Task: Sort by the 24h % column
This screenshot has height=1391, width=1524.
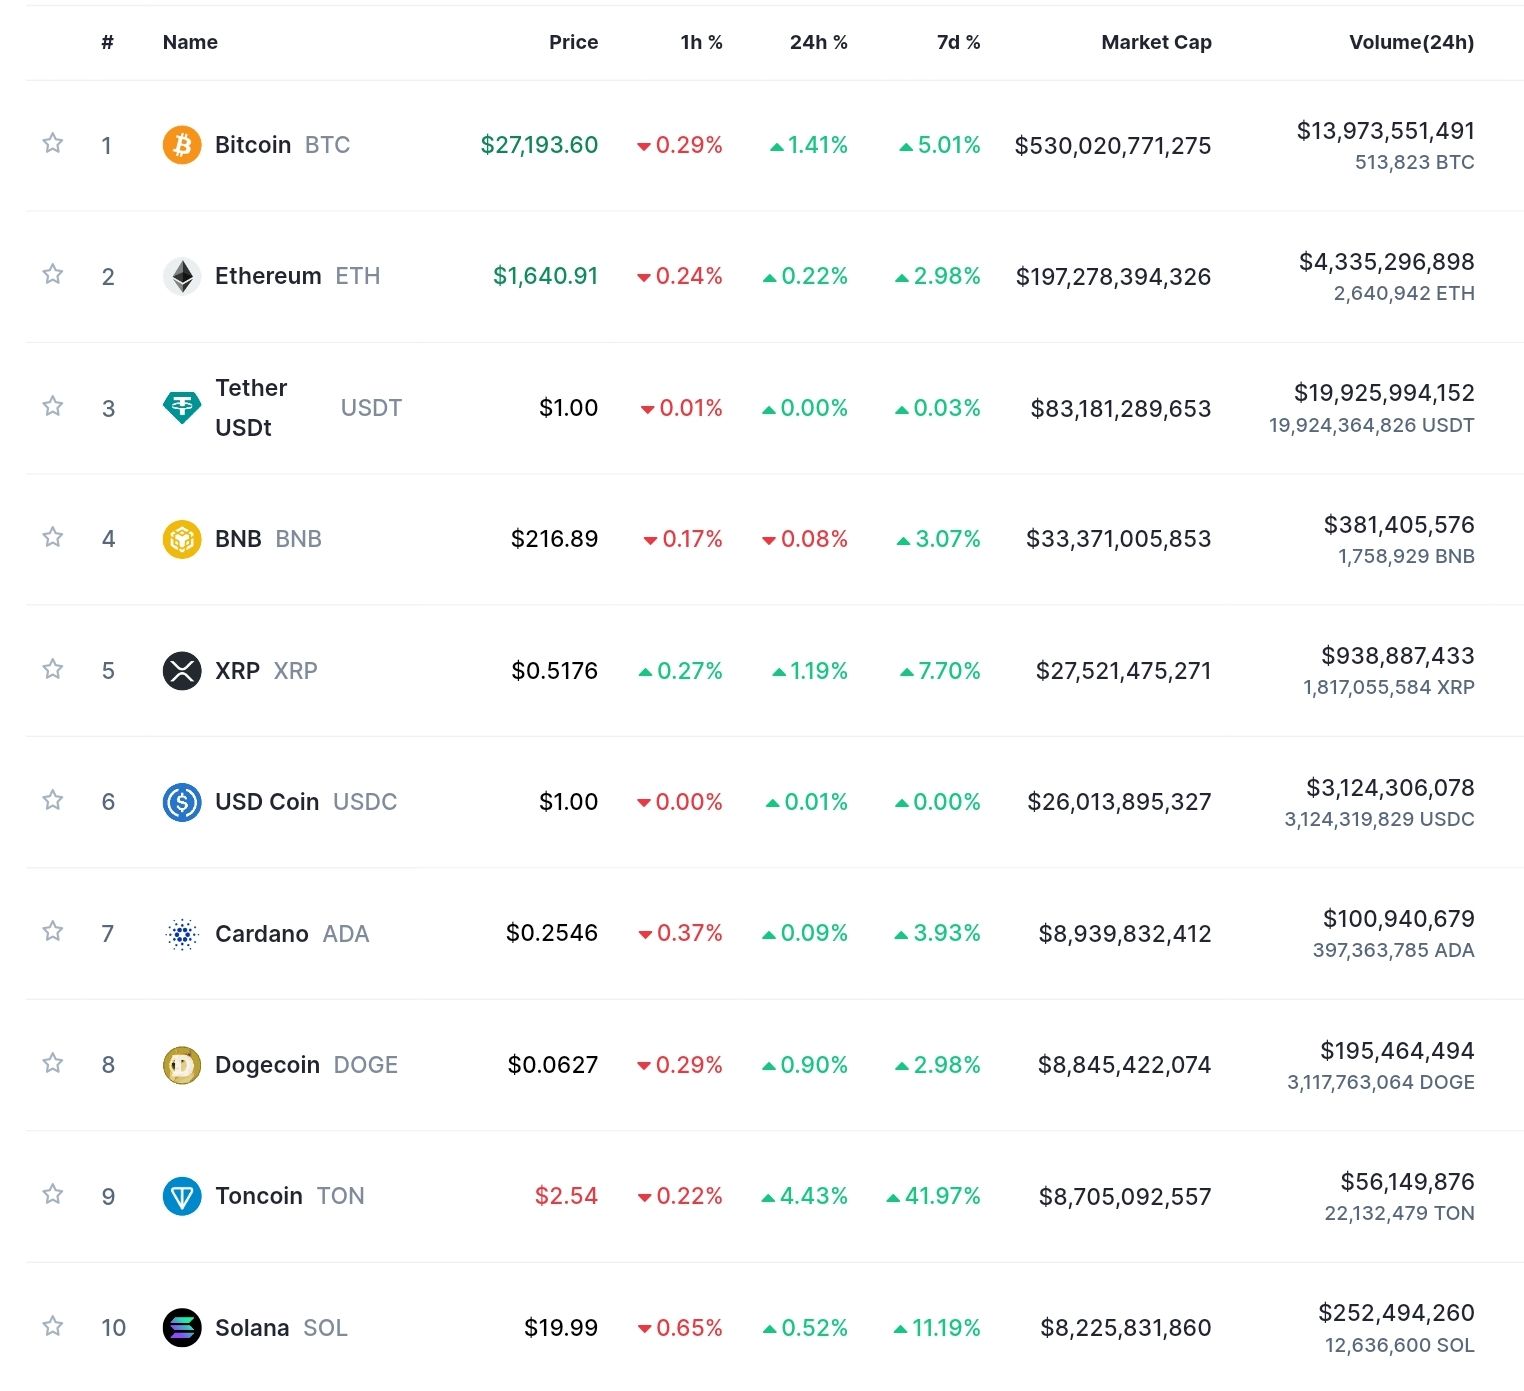Action: click(818, 42)
